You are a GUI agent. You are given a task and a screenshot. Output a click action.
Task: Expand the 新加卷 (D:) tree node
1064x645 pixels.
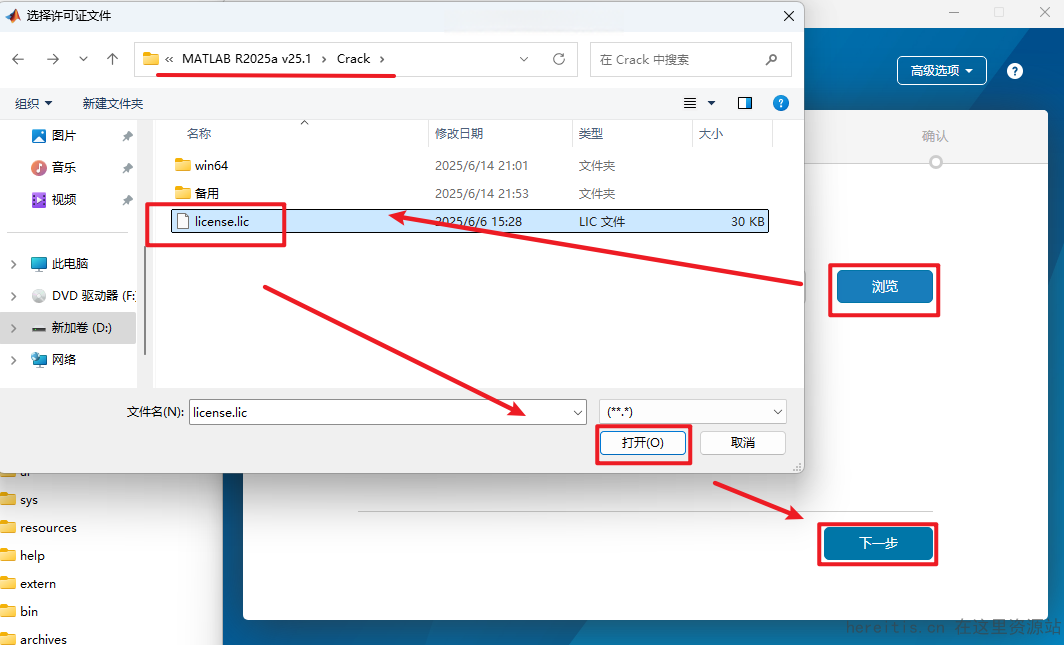click(x=14, y=328)
